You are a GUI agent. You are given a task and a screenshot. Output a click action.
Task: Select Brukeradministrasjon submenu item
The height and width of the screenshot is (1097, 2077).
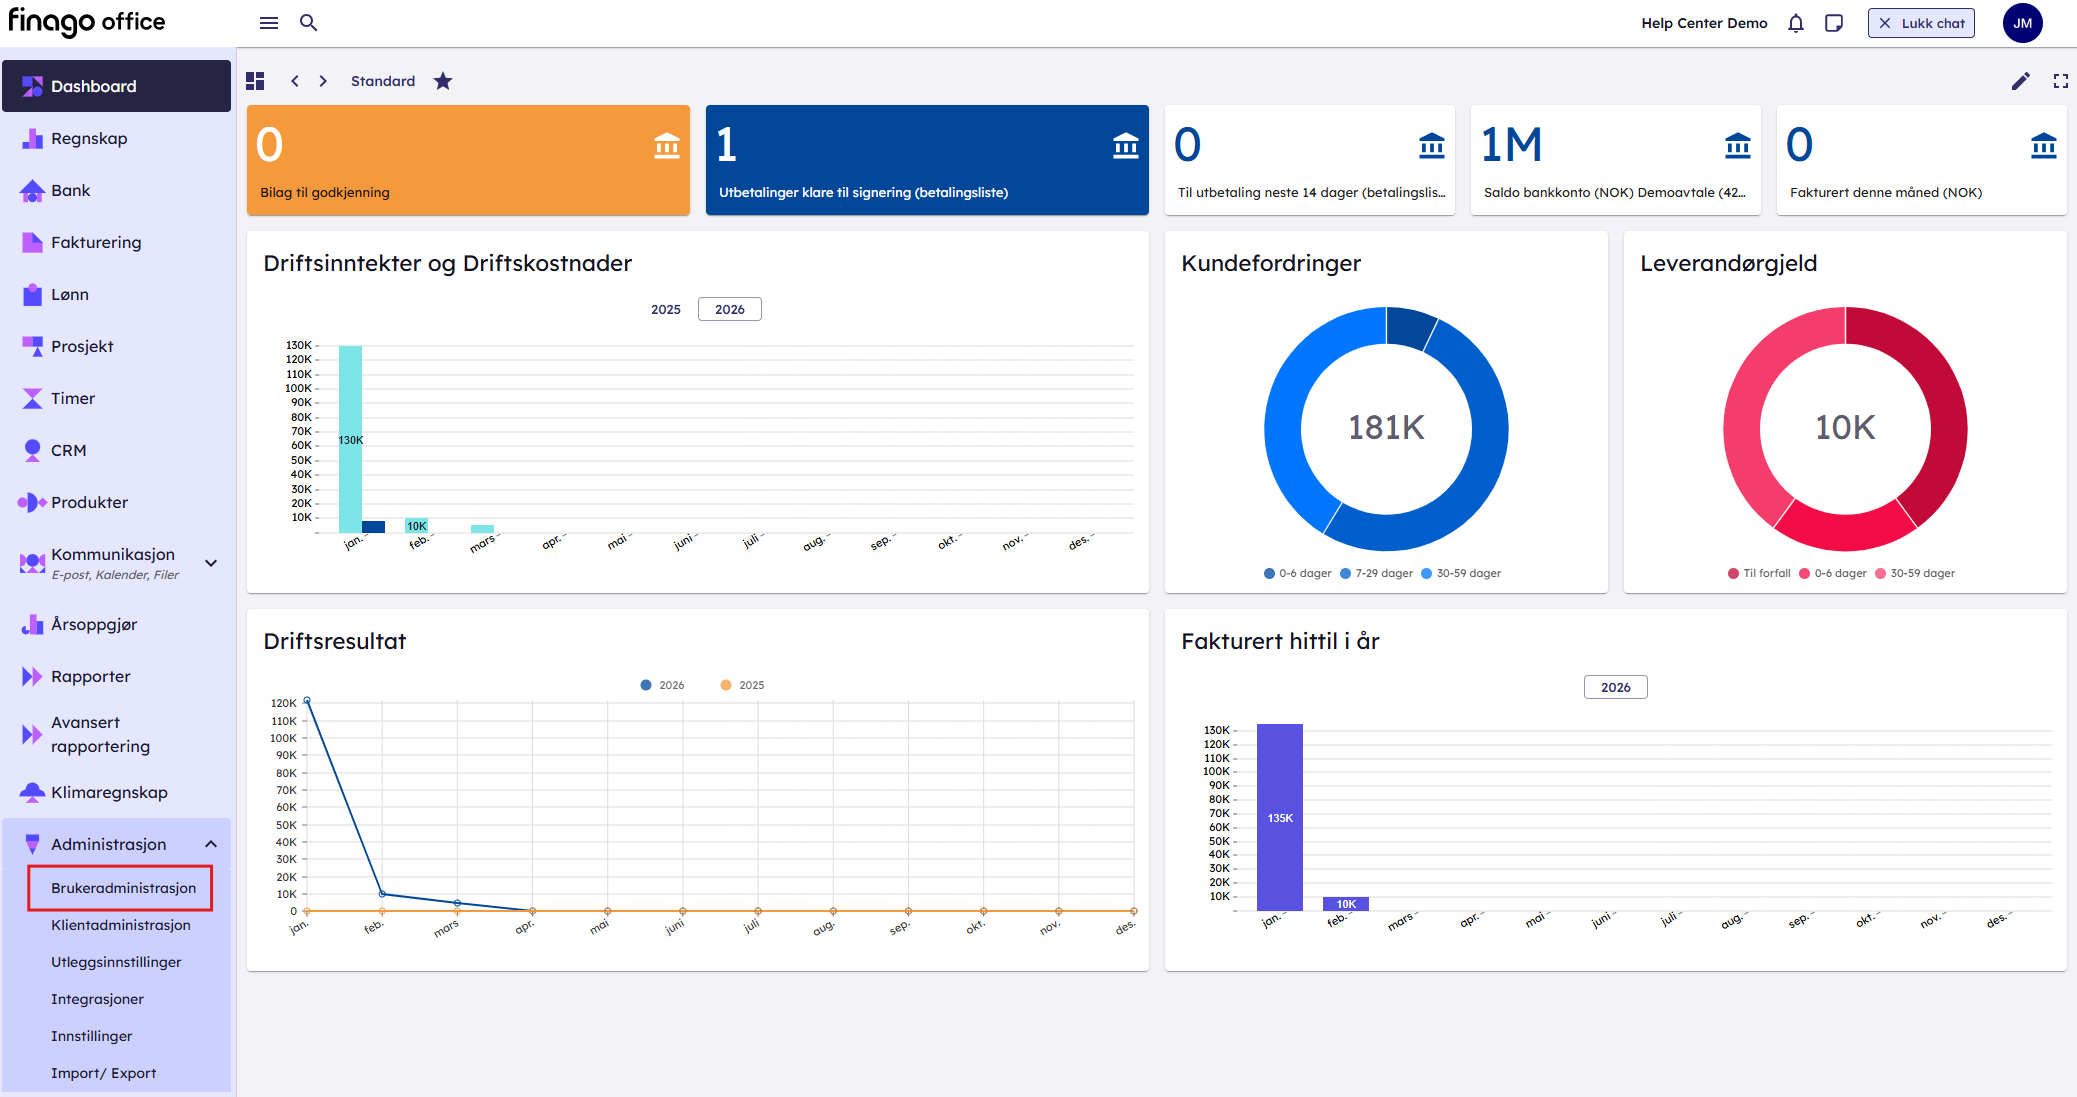coord(123,888)
